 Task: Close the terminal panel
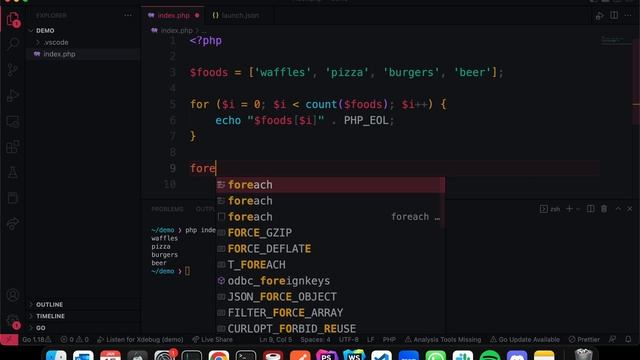[x=630, y=209]
